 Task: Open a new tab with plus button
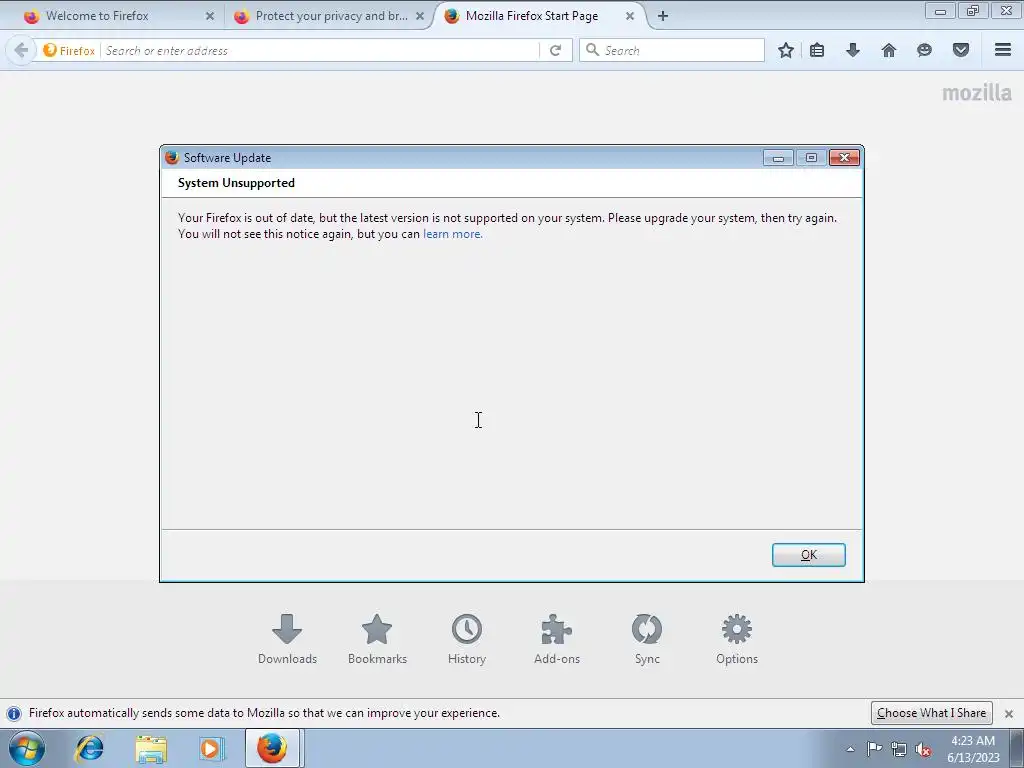(x=663, y=16)
